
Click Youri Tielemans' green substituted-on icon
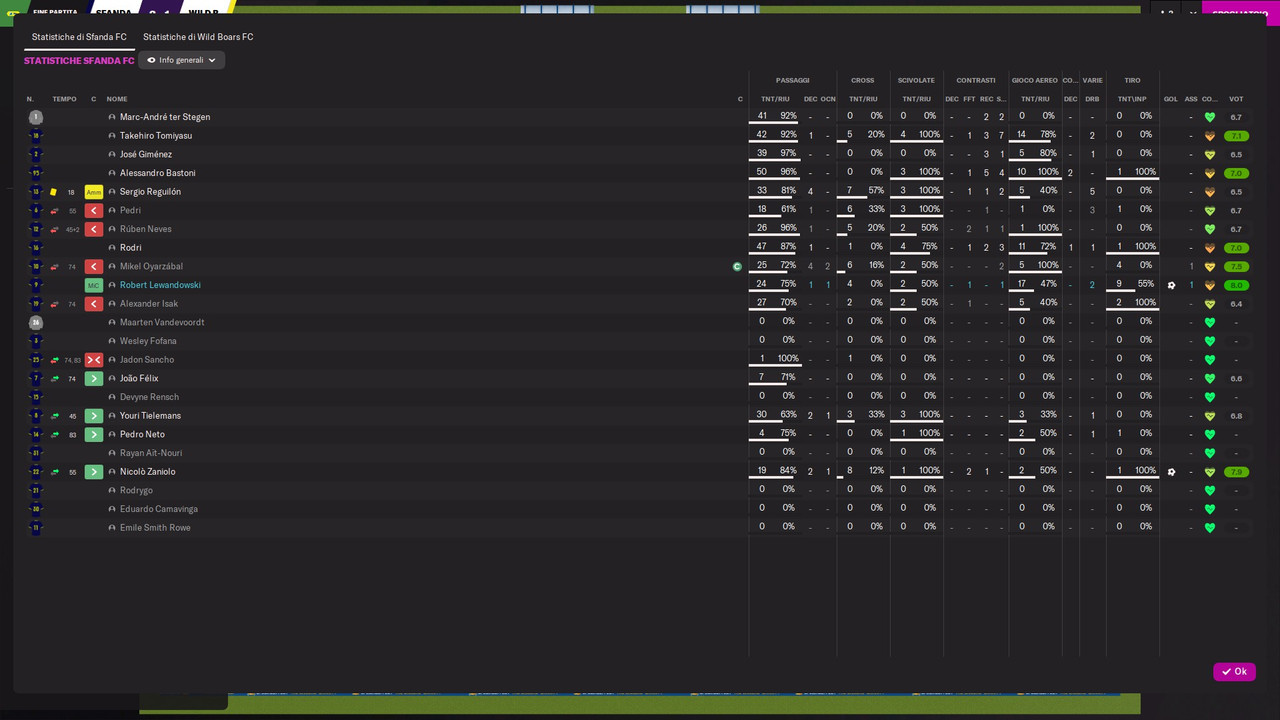tap(94, 416)
